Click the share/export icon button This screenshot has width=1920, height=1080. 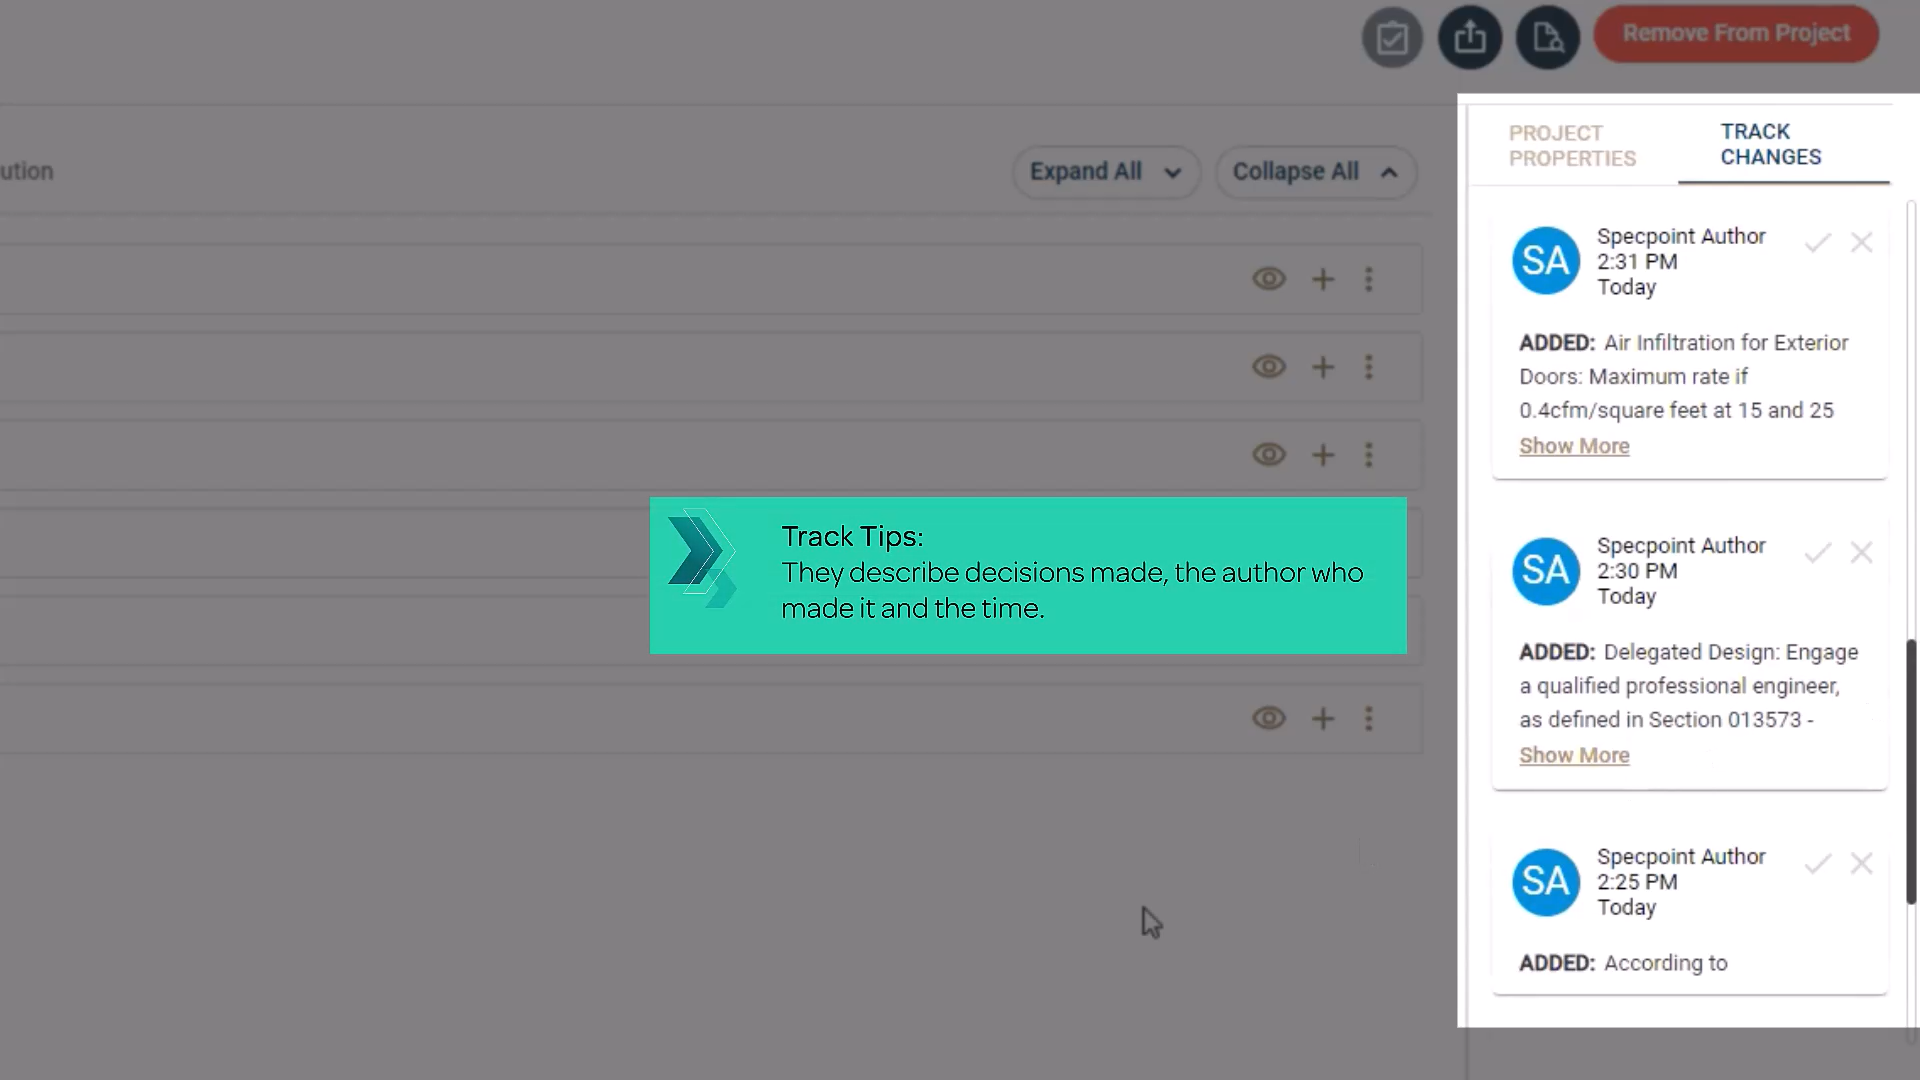1470,38
